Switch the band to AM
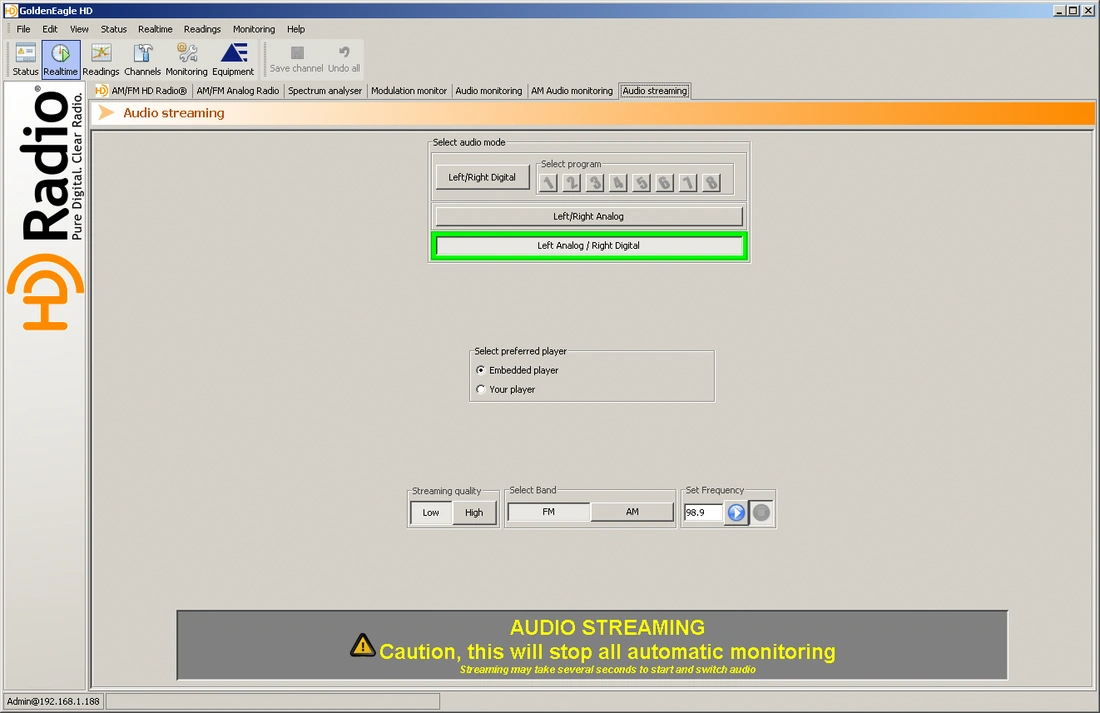Image resolution: width=1100 pixels, height=713 pixels. click(632, 511)
